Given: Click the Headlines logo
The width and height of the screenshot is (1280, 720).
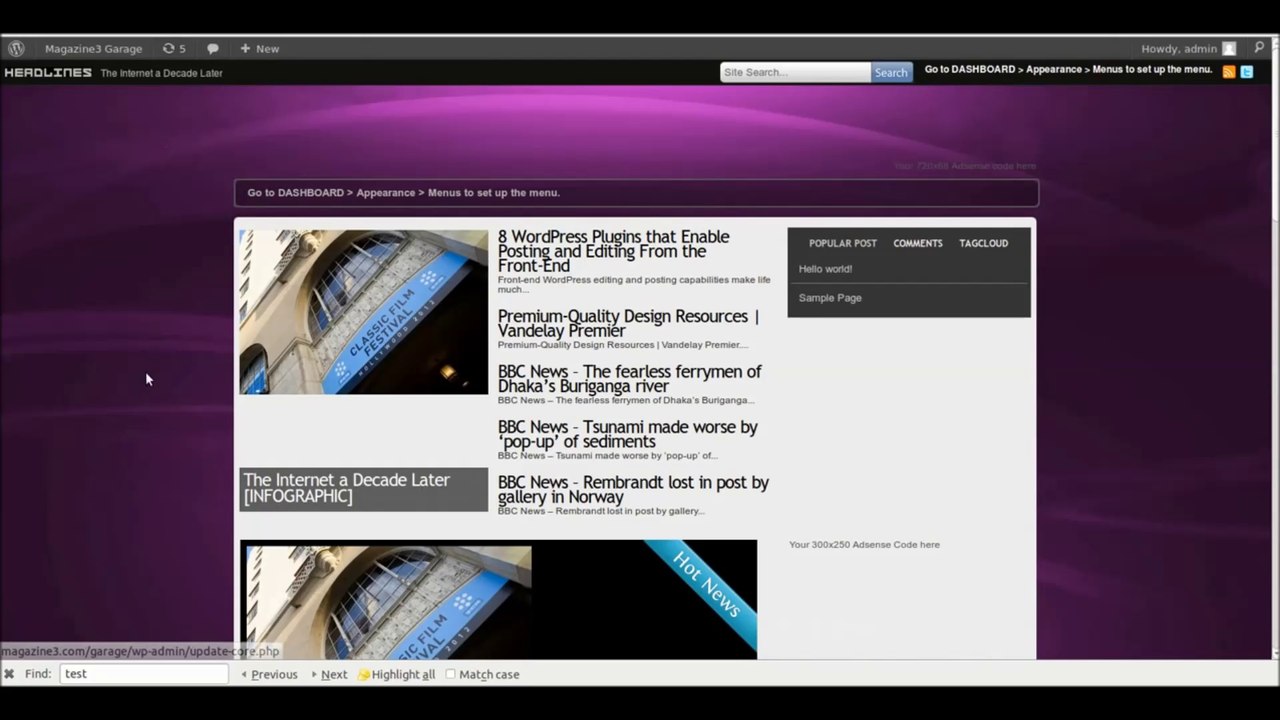Looking at the screenshot, I should tap(48, 73).
